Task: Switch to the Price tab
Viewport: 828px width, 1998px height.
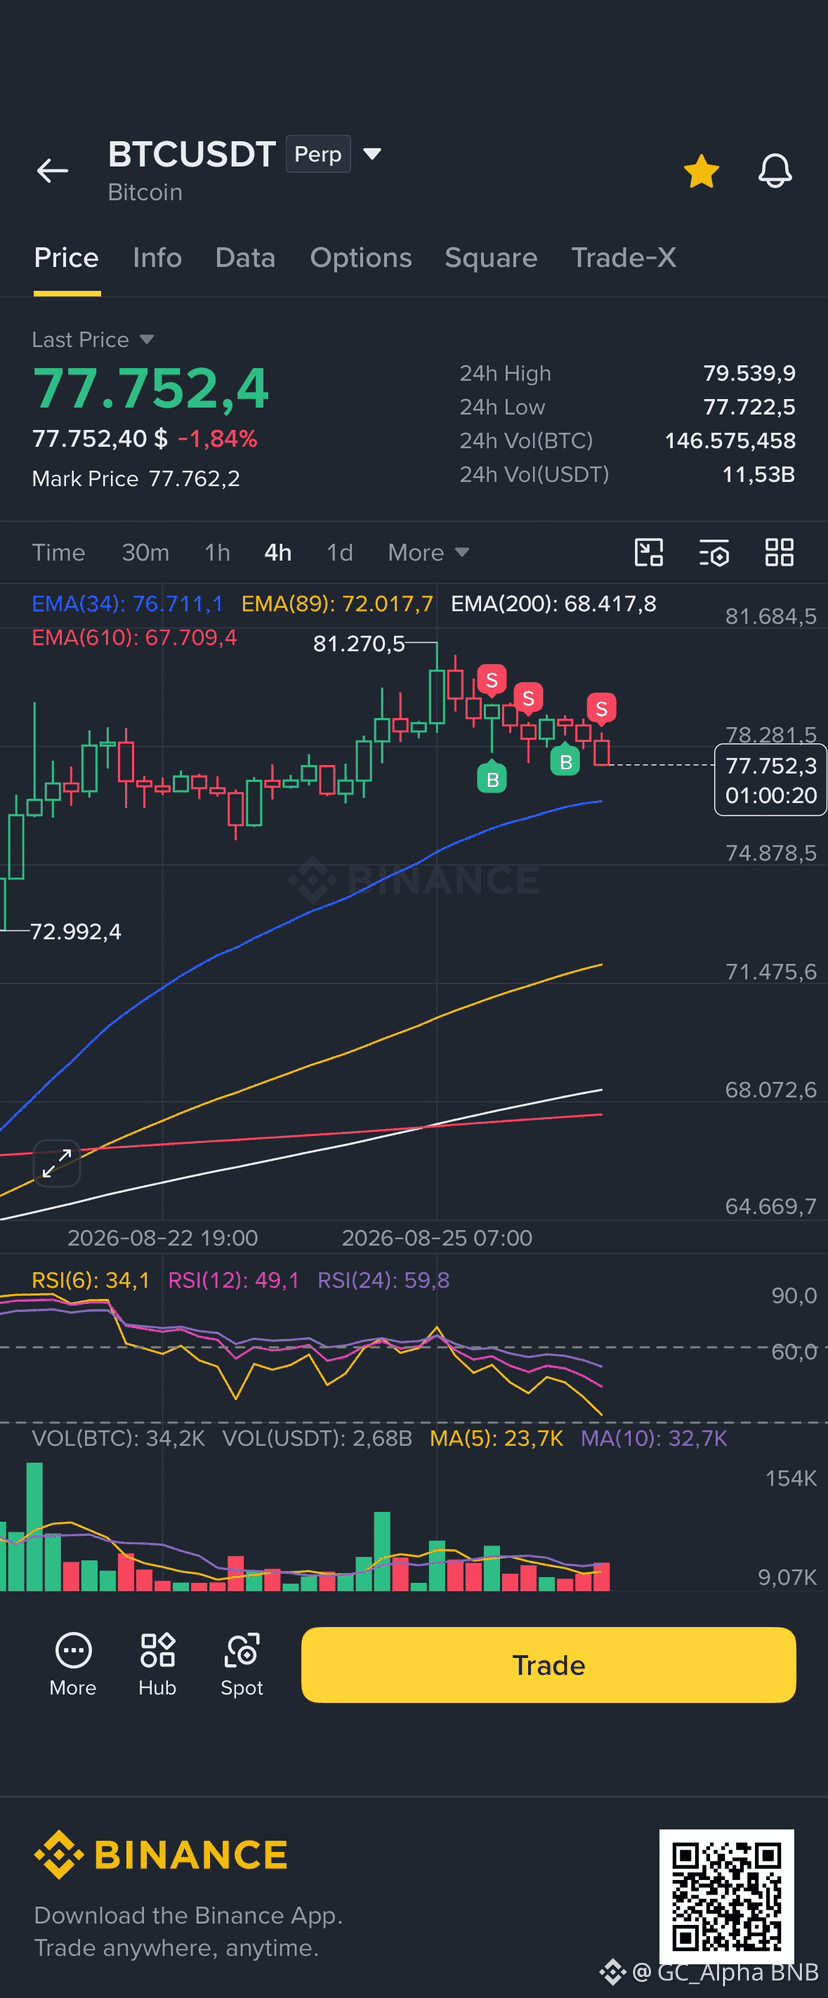Action: [66, 258]
